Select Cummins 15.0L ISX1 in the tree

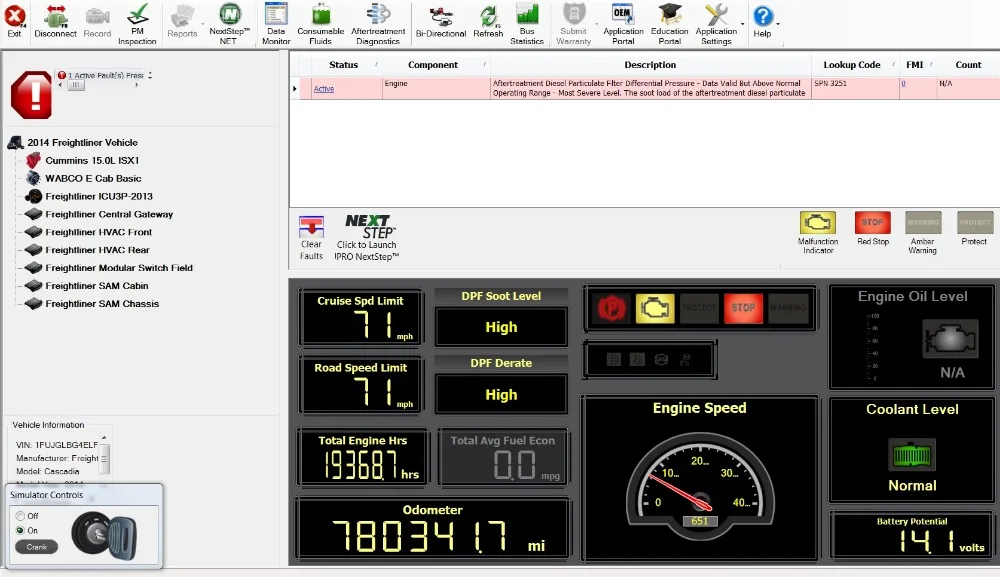point(92,160)
